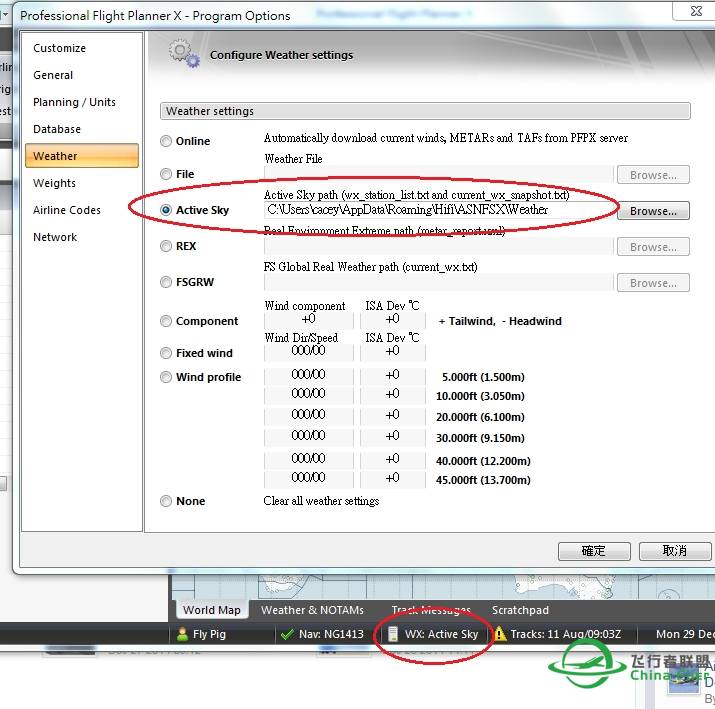Open the Weather options page
This screenshot has height=709, width=715.
tap(82, 156)
